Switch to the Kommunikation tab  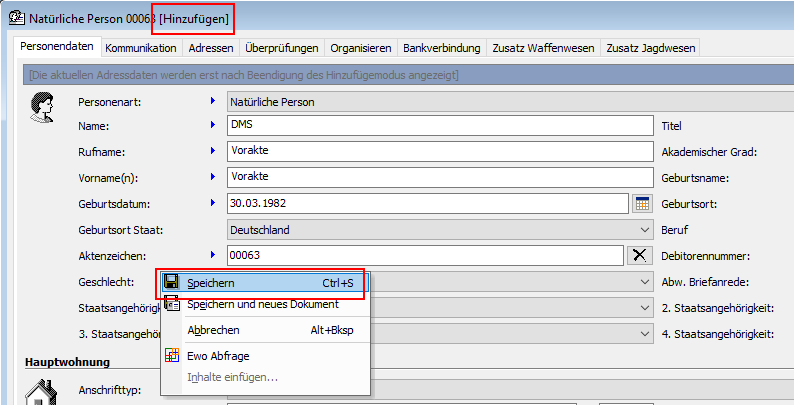(x=141, y=48)
